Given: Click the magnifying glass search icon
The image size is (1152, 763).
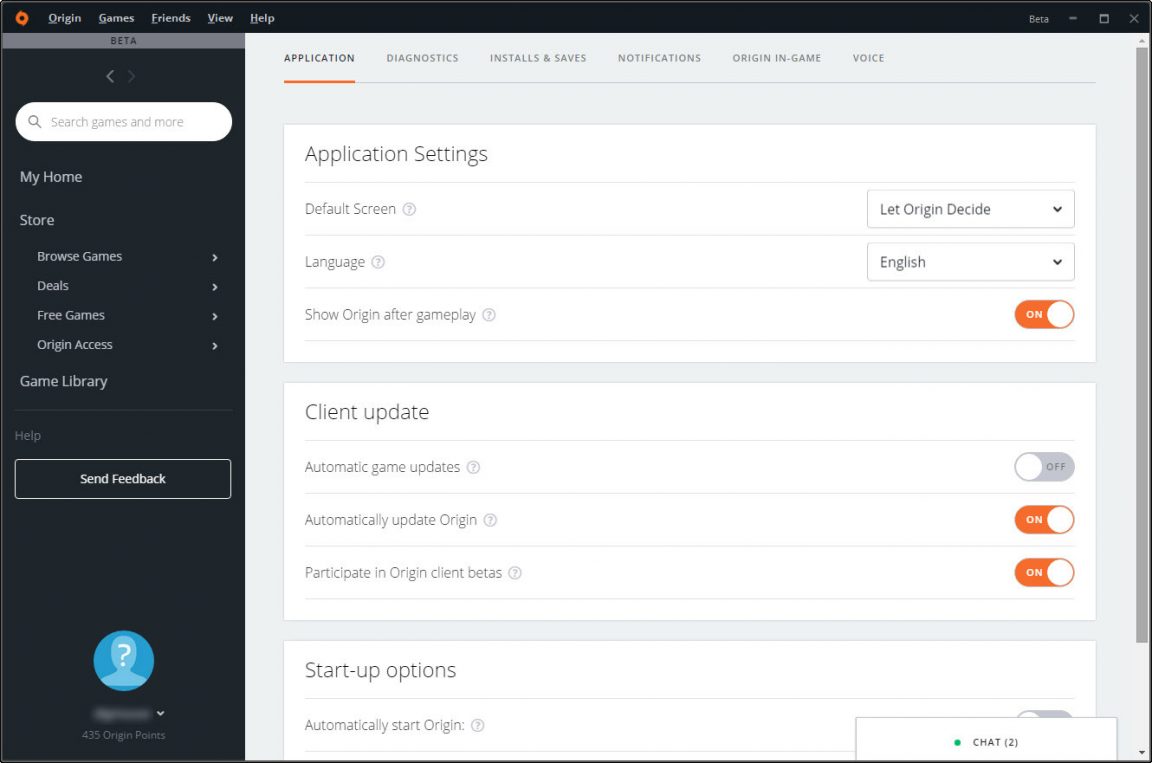Looking at the screenshot, I should pyautogui.click(x=34, y=121).
